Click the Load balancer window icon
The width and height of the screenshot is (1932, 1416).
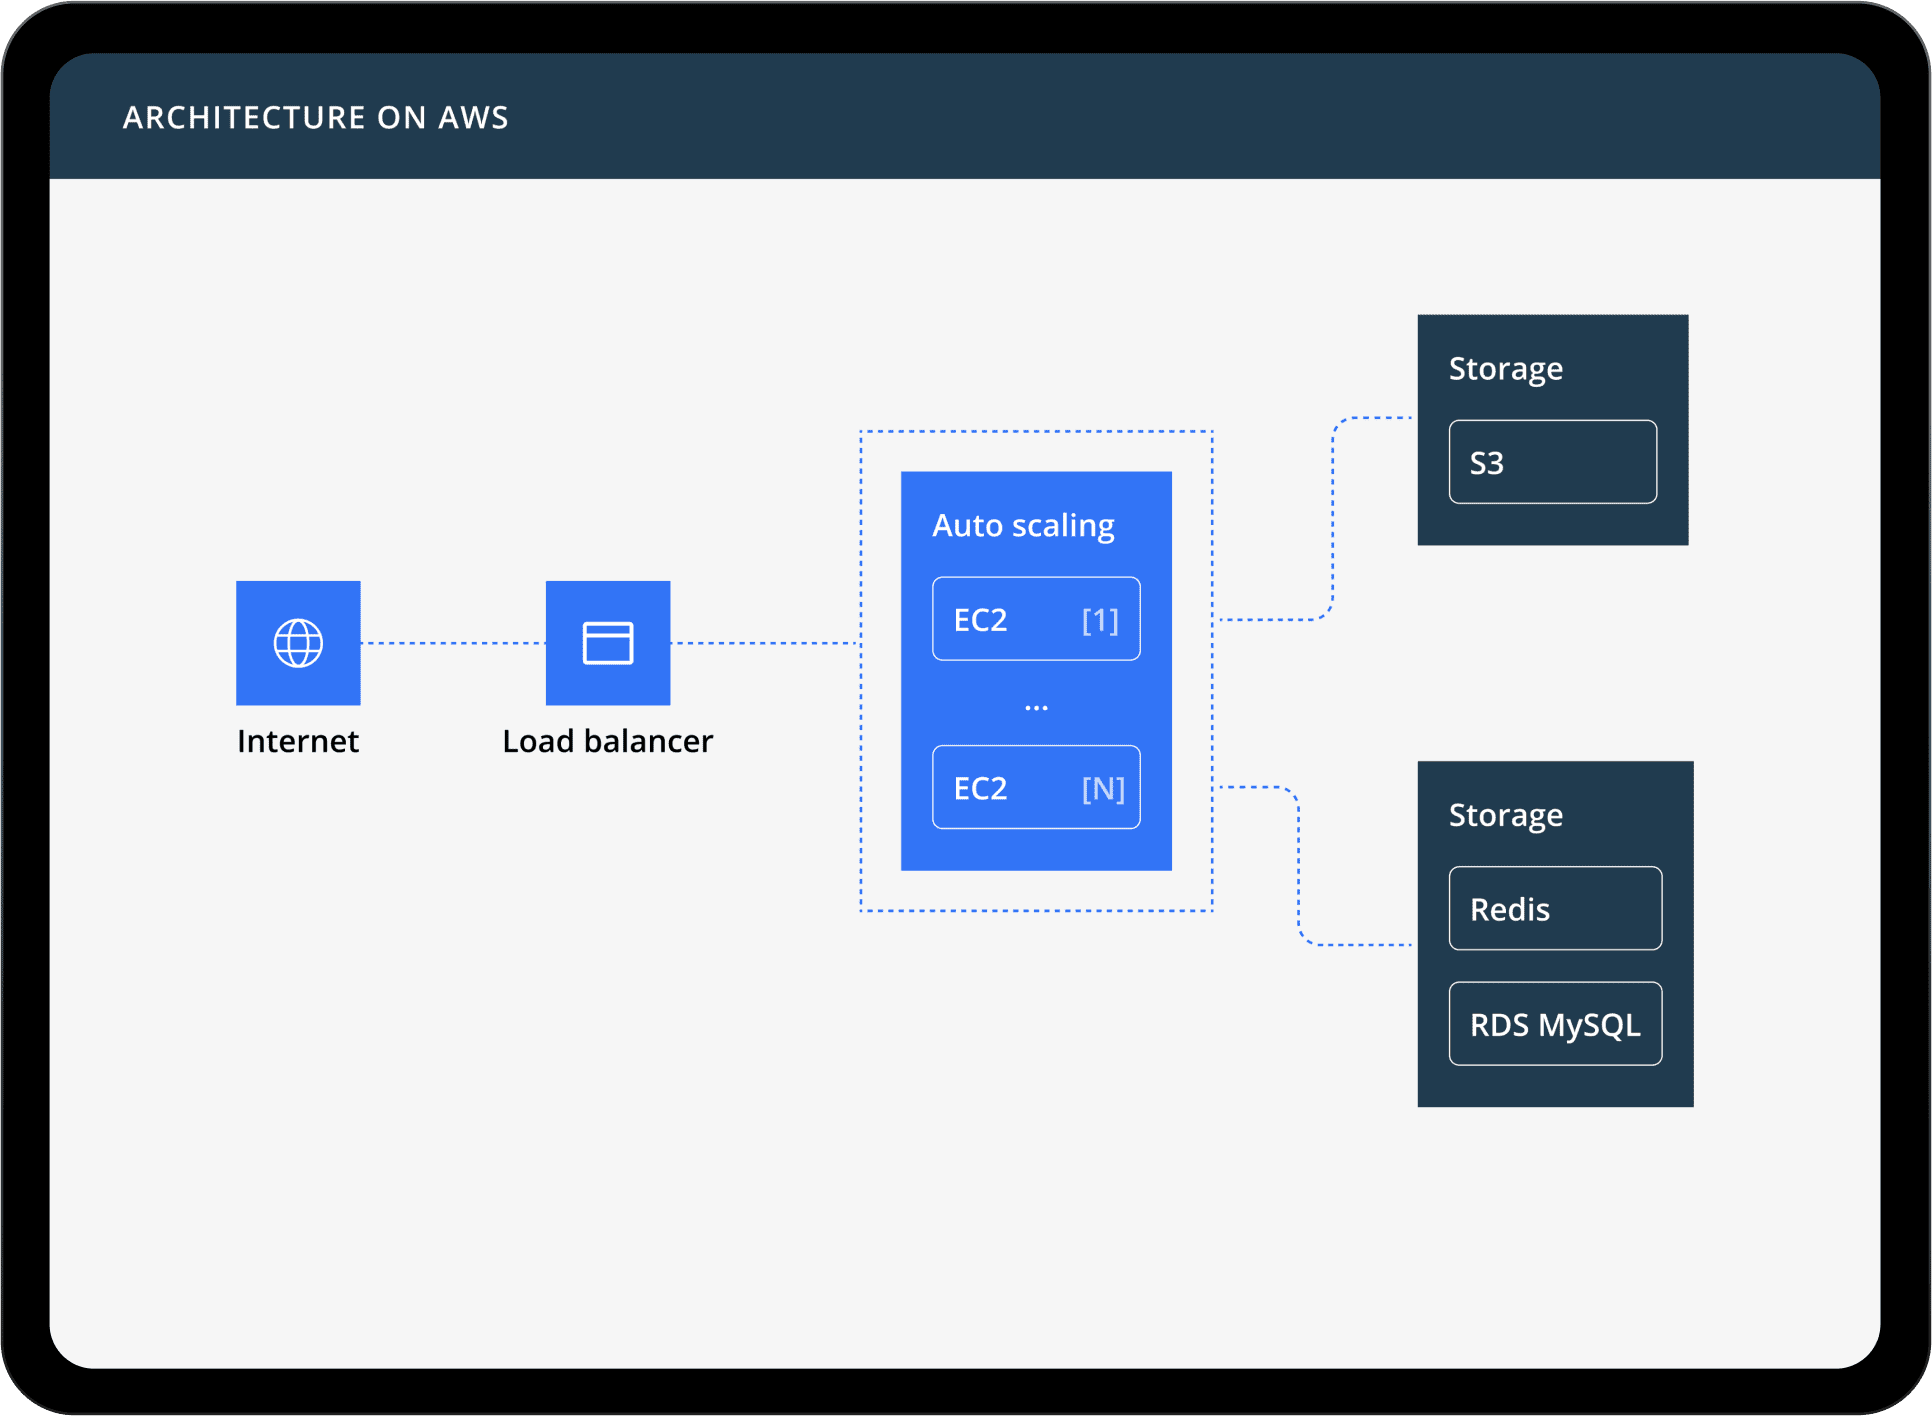click(x=608, y=643)
